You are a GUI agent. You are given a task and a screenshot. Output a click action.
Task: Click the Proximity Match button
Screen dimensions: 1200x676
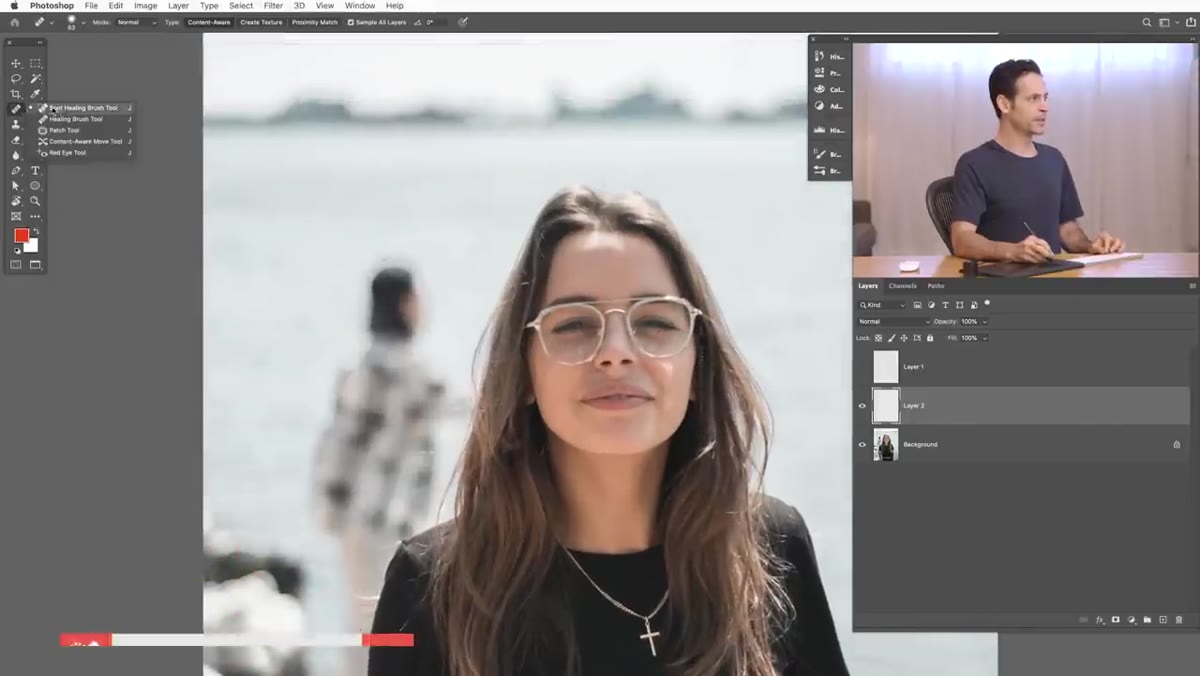pos(314,22)
